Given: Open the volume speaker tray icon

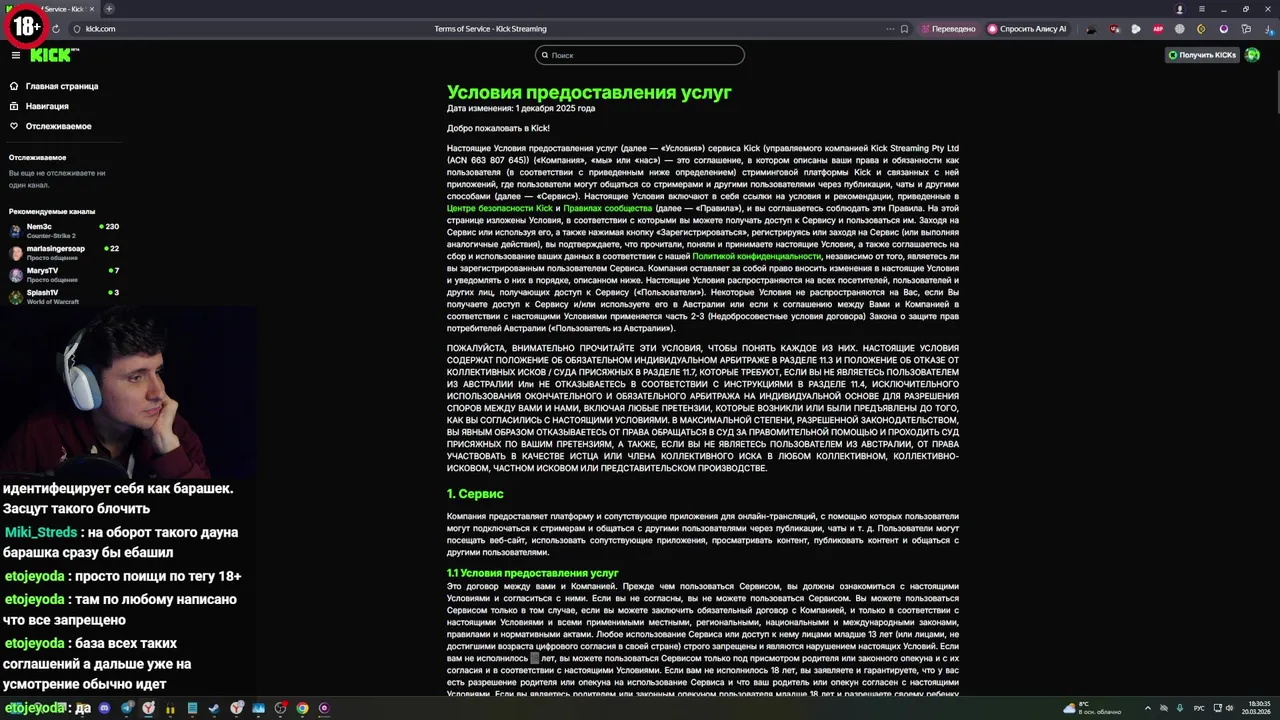Looking at the screenshot, I should 1229,708.
